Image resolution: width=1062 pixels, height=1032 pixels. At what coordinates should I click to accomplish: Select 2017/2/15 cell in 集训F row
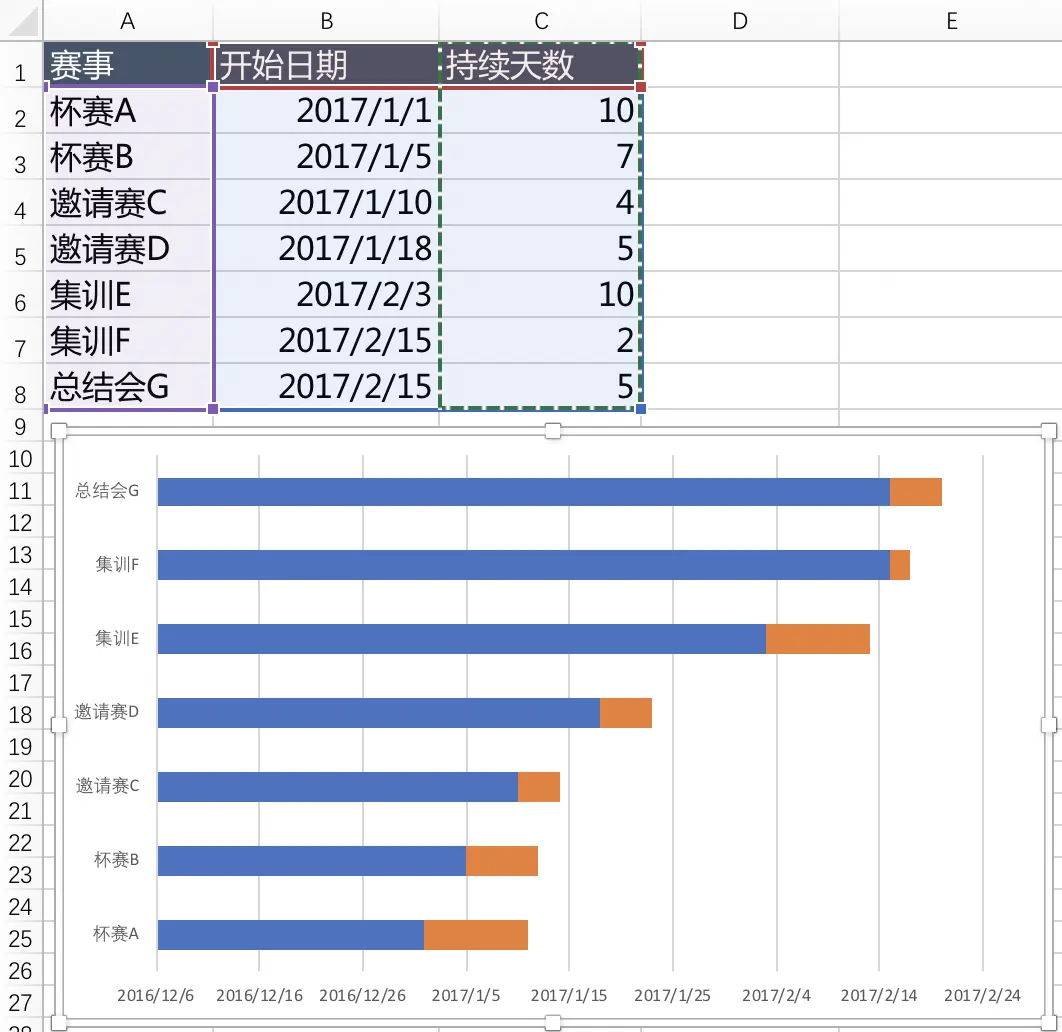[x=326, y=341]
